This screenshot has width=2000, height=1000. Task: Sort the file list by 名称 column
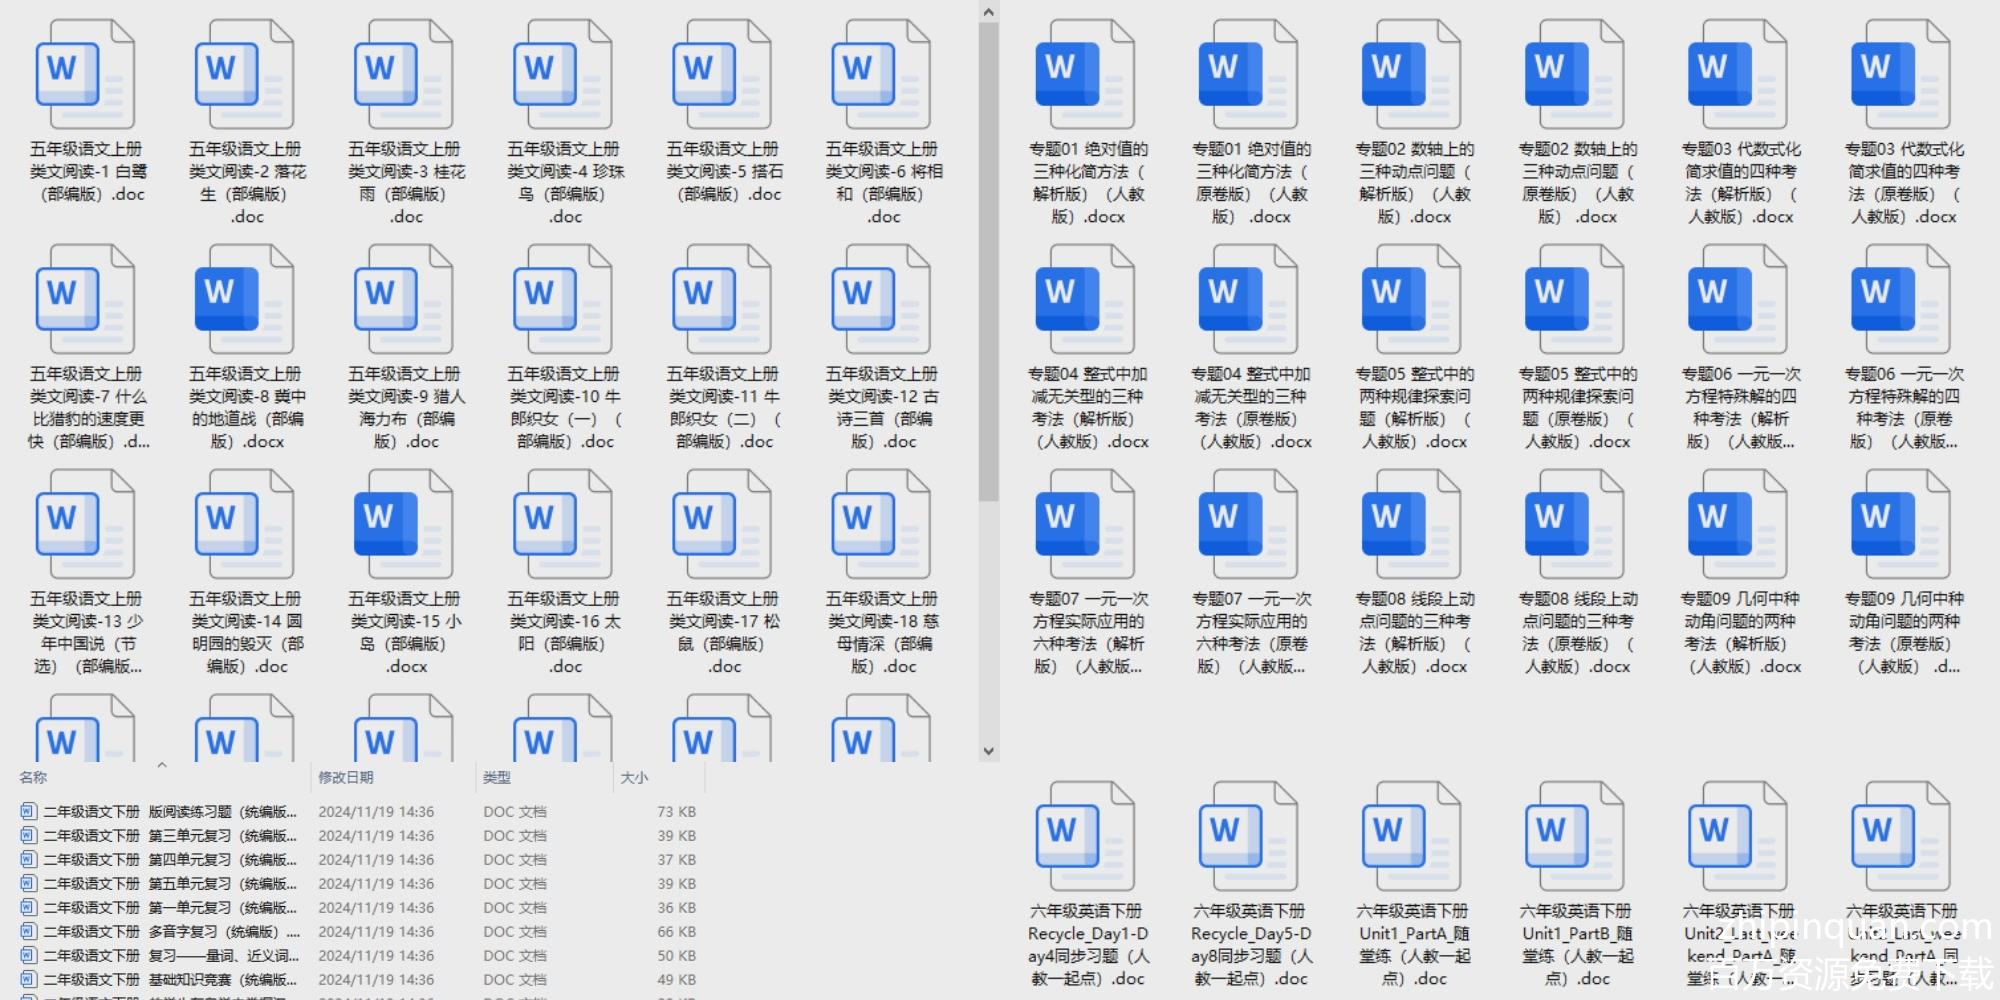pyautogui.click(x=33, y=777)
